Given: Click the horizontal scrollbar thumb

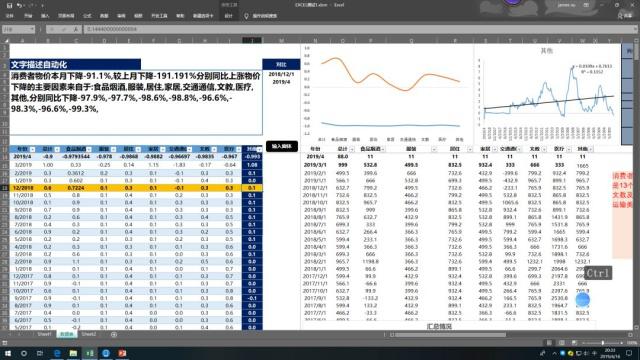Looking at the screenshot, I should pos(450,335).
